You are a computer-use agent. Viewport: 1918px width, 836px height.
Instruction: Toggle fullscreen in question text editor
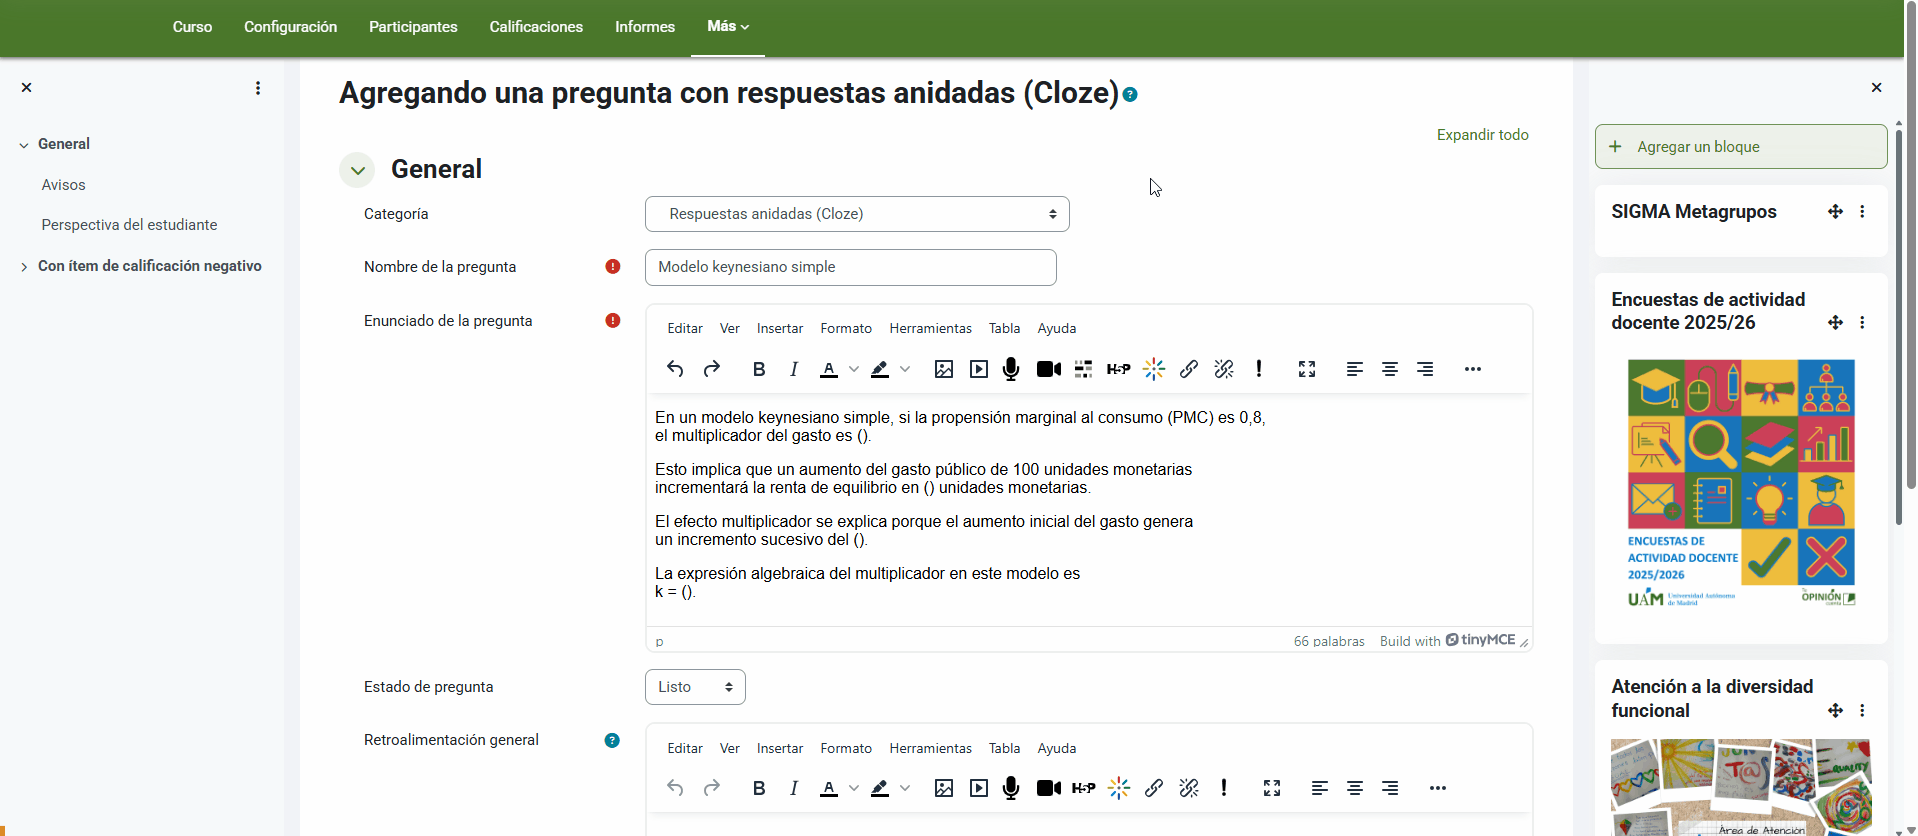click(1307, 369)
